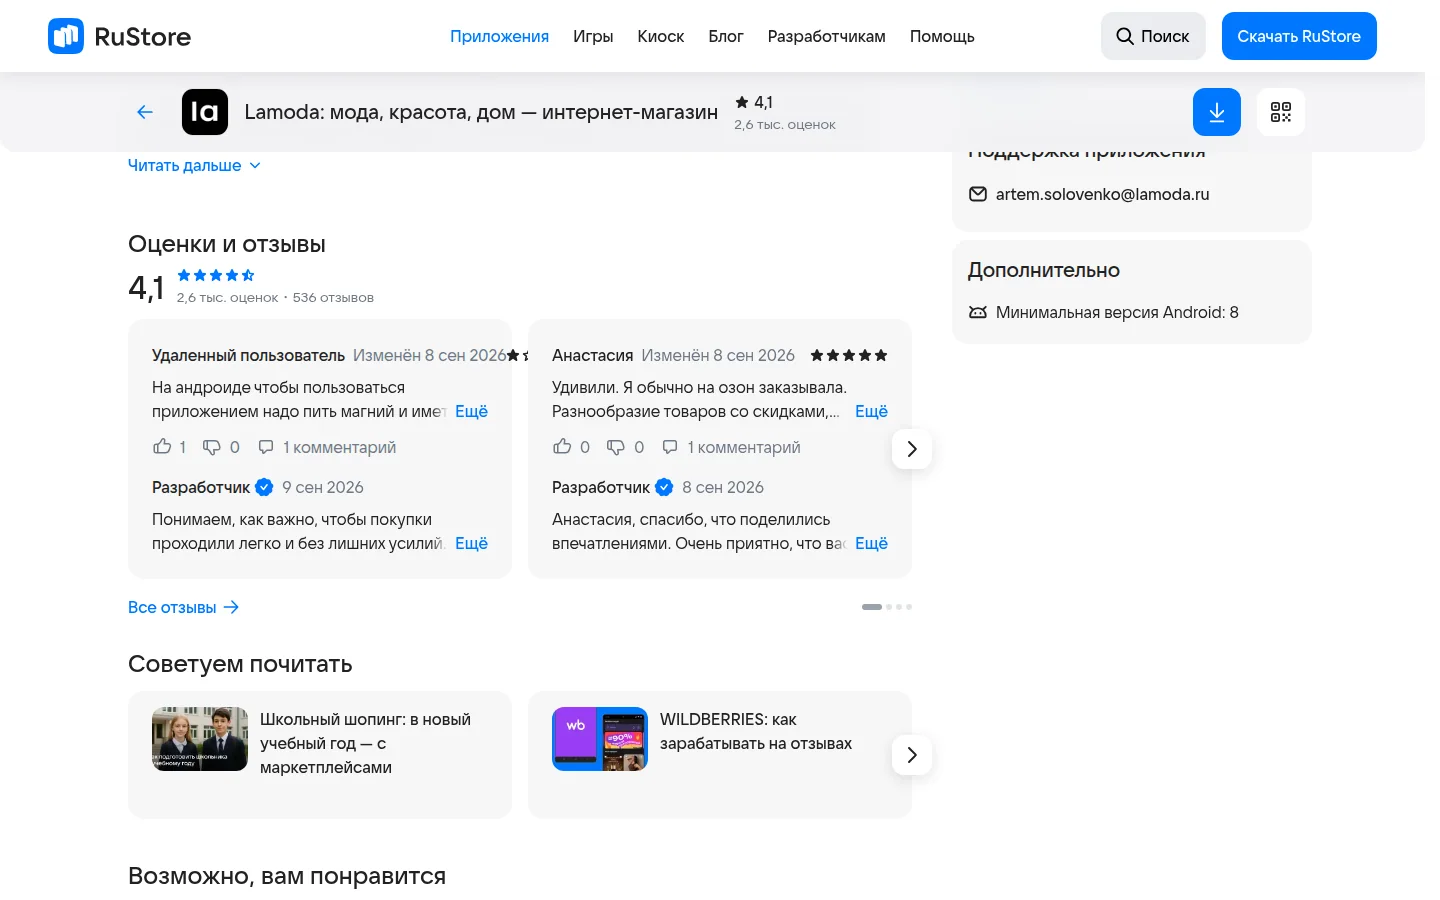
Task: Click the Дополнительно heading
Action: (x=1044, y=270)
